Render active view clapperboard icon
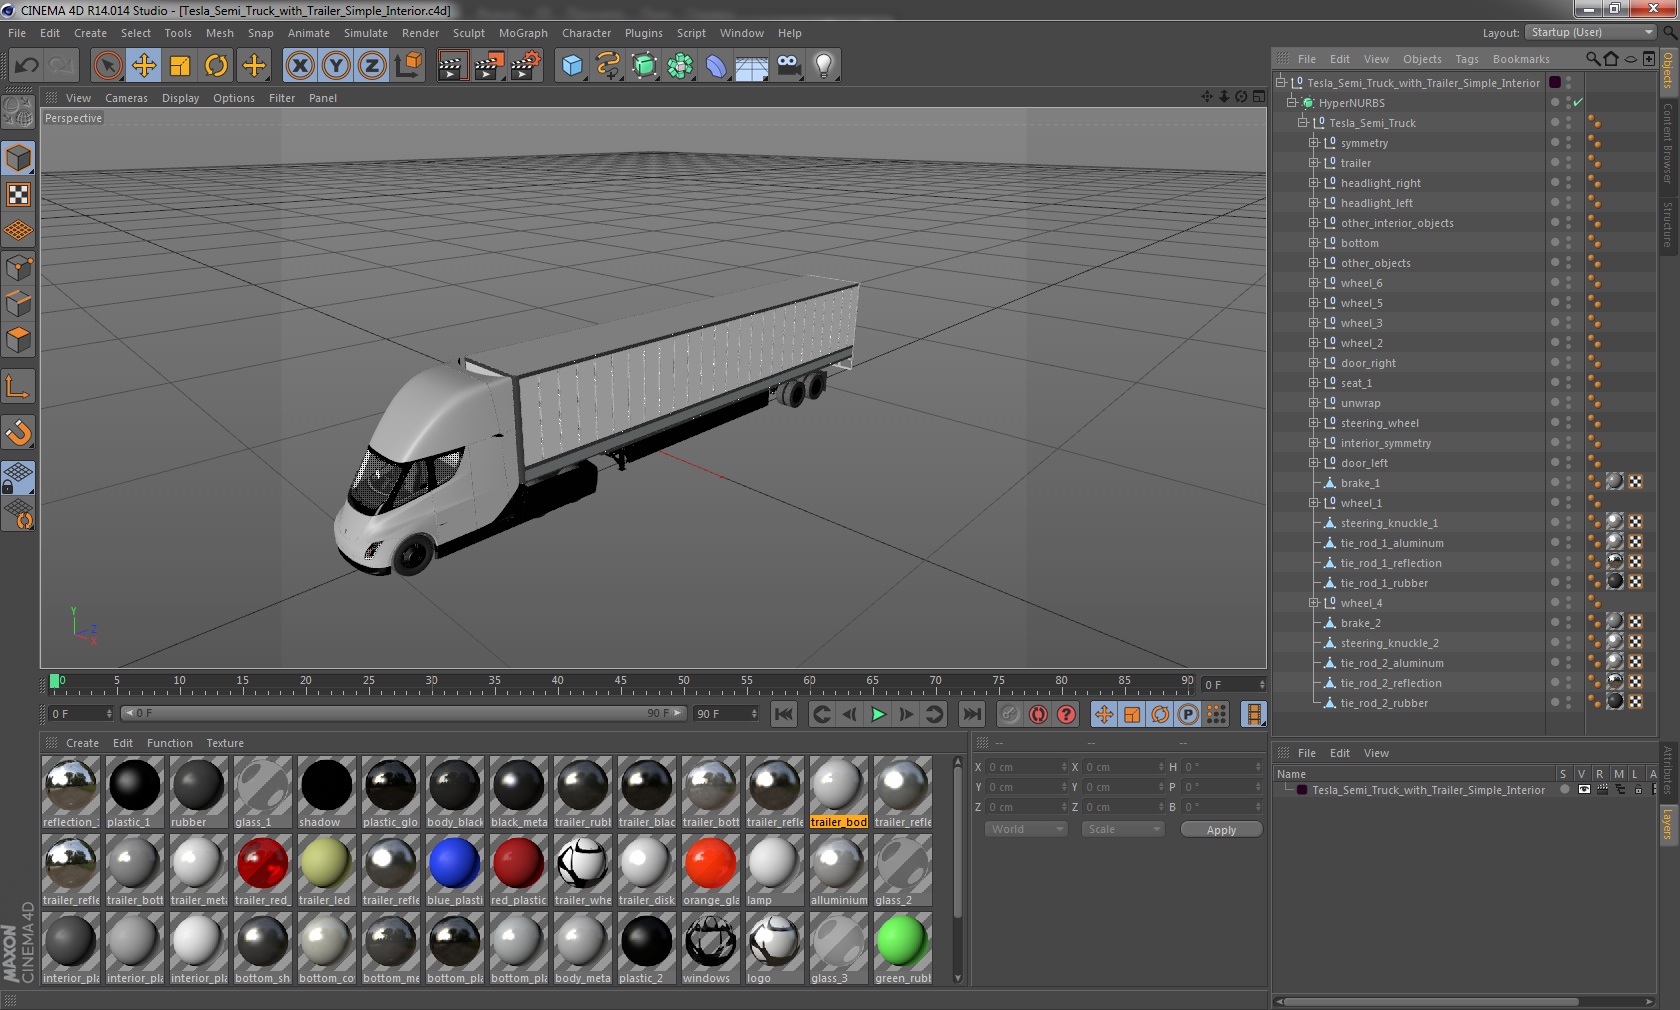 tap(452, 66)
